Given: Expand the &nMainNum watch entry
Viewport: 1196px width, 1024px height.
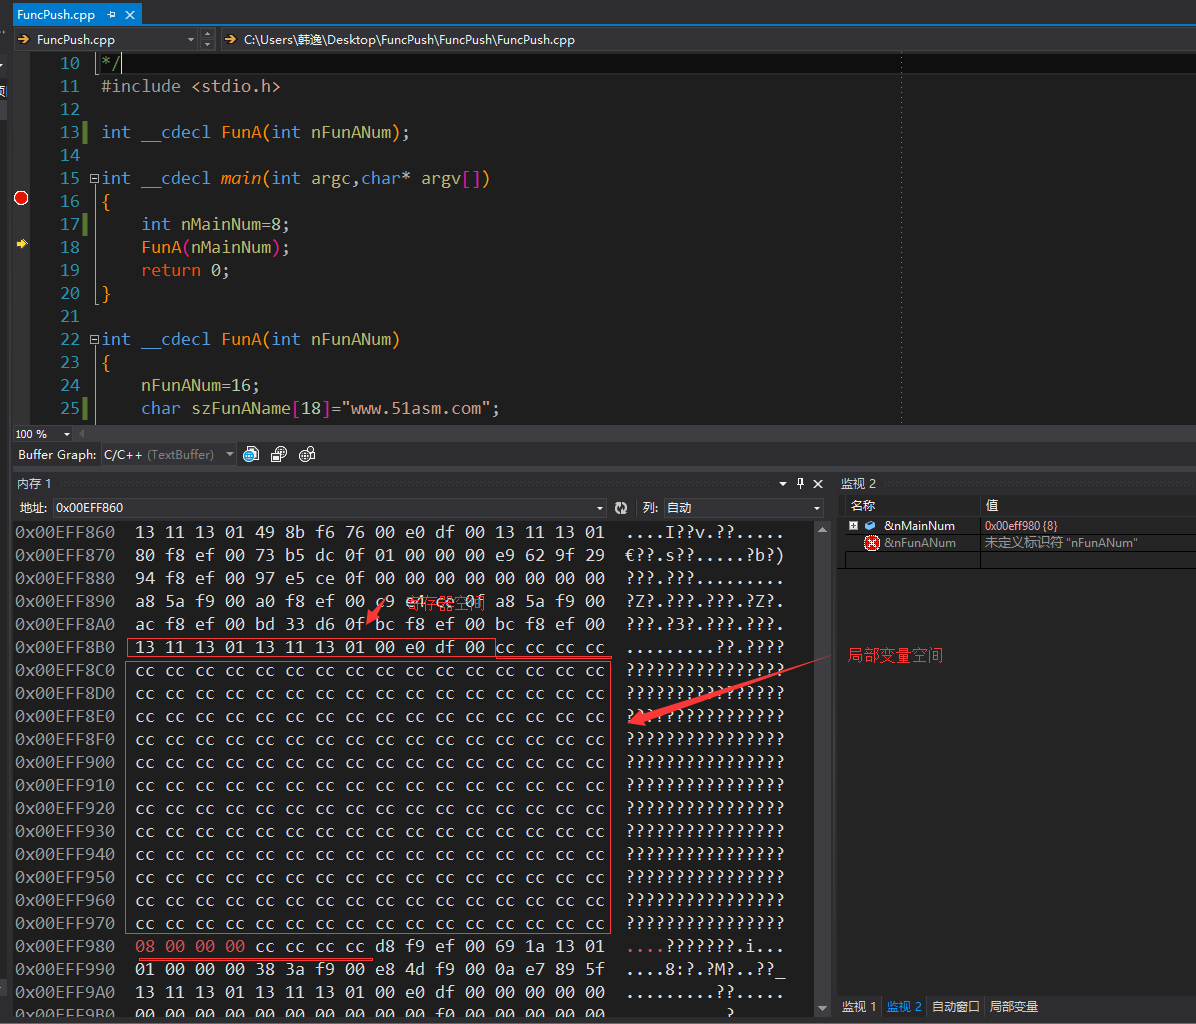Looking at the screenshot, I should point(853,526).
